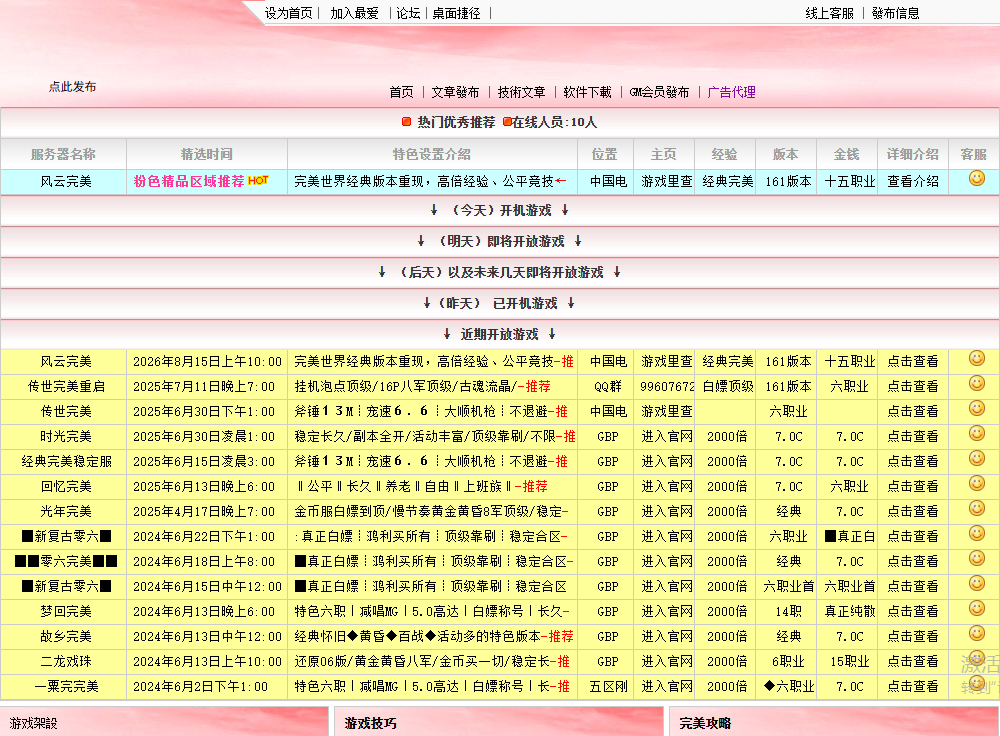The image size is (1000, 736).
Task: Click the 服务器名称 column header
Action: point(63,154)
